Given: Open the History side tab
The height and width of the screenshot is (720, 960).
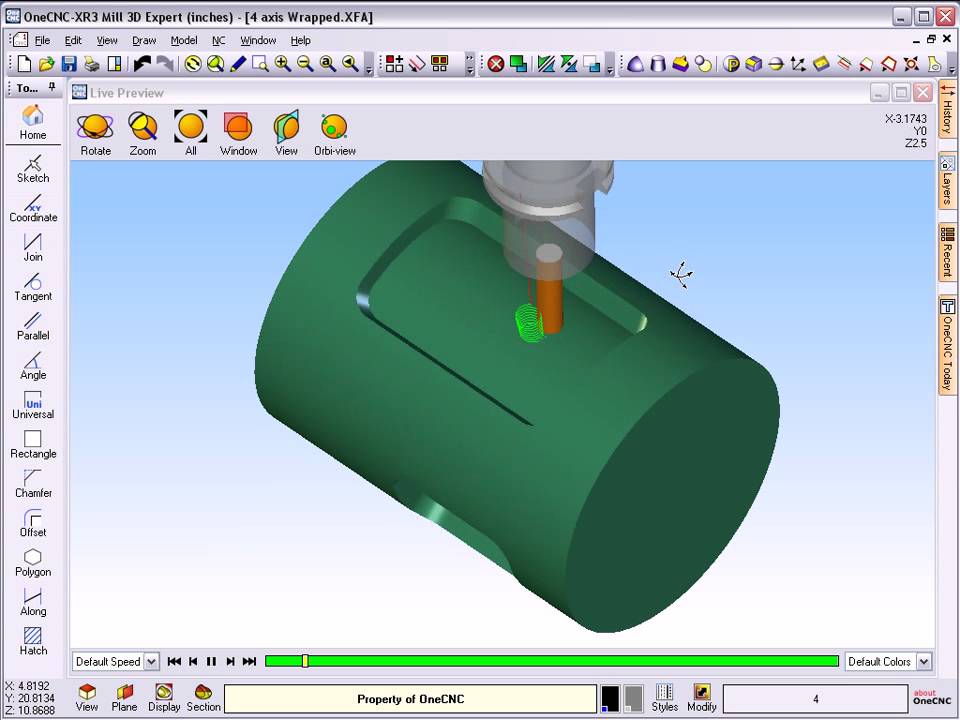Looking at the screenshot, I should click(947, 109).
